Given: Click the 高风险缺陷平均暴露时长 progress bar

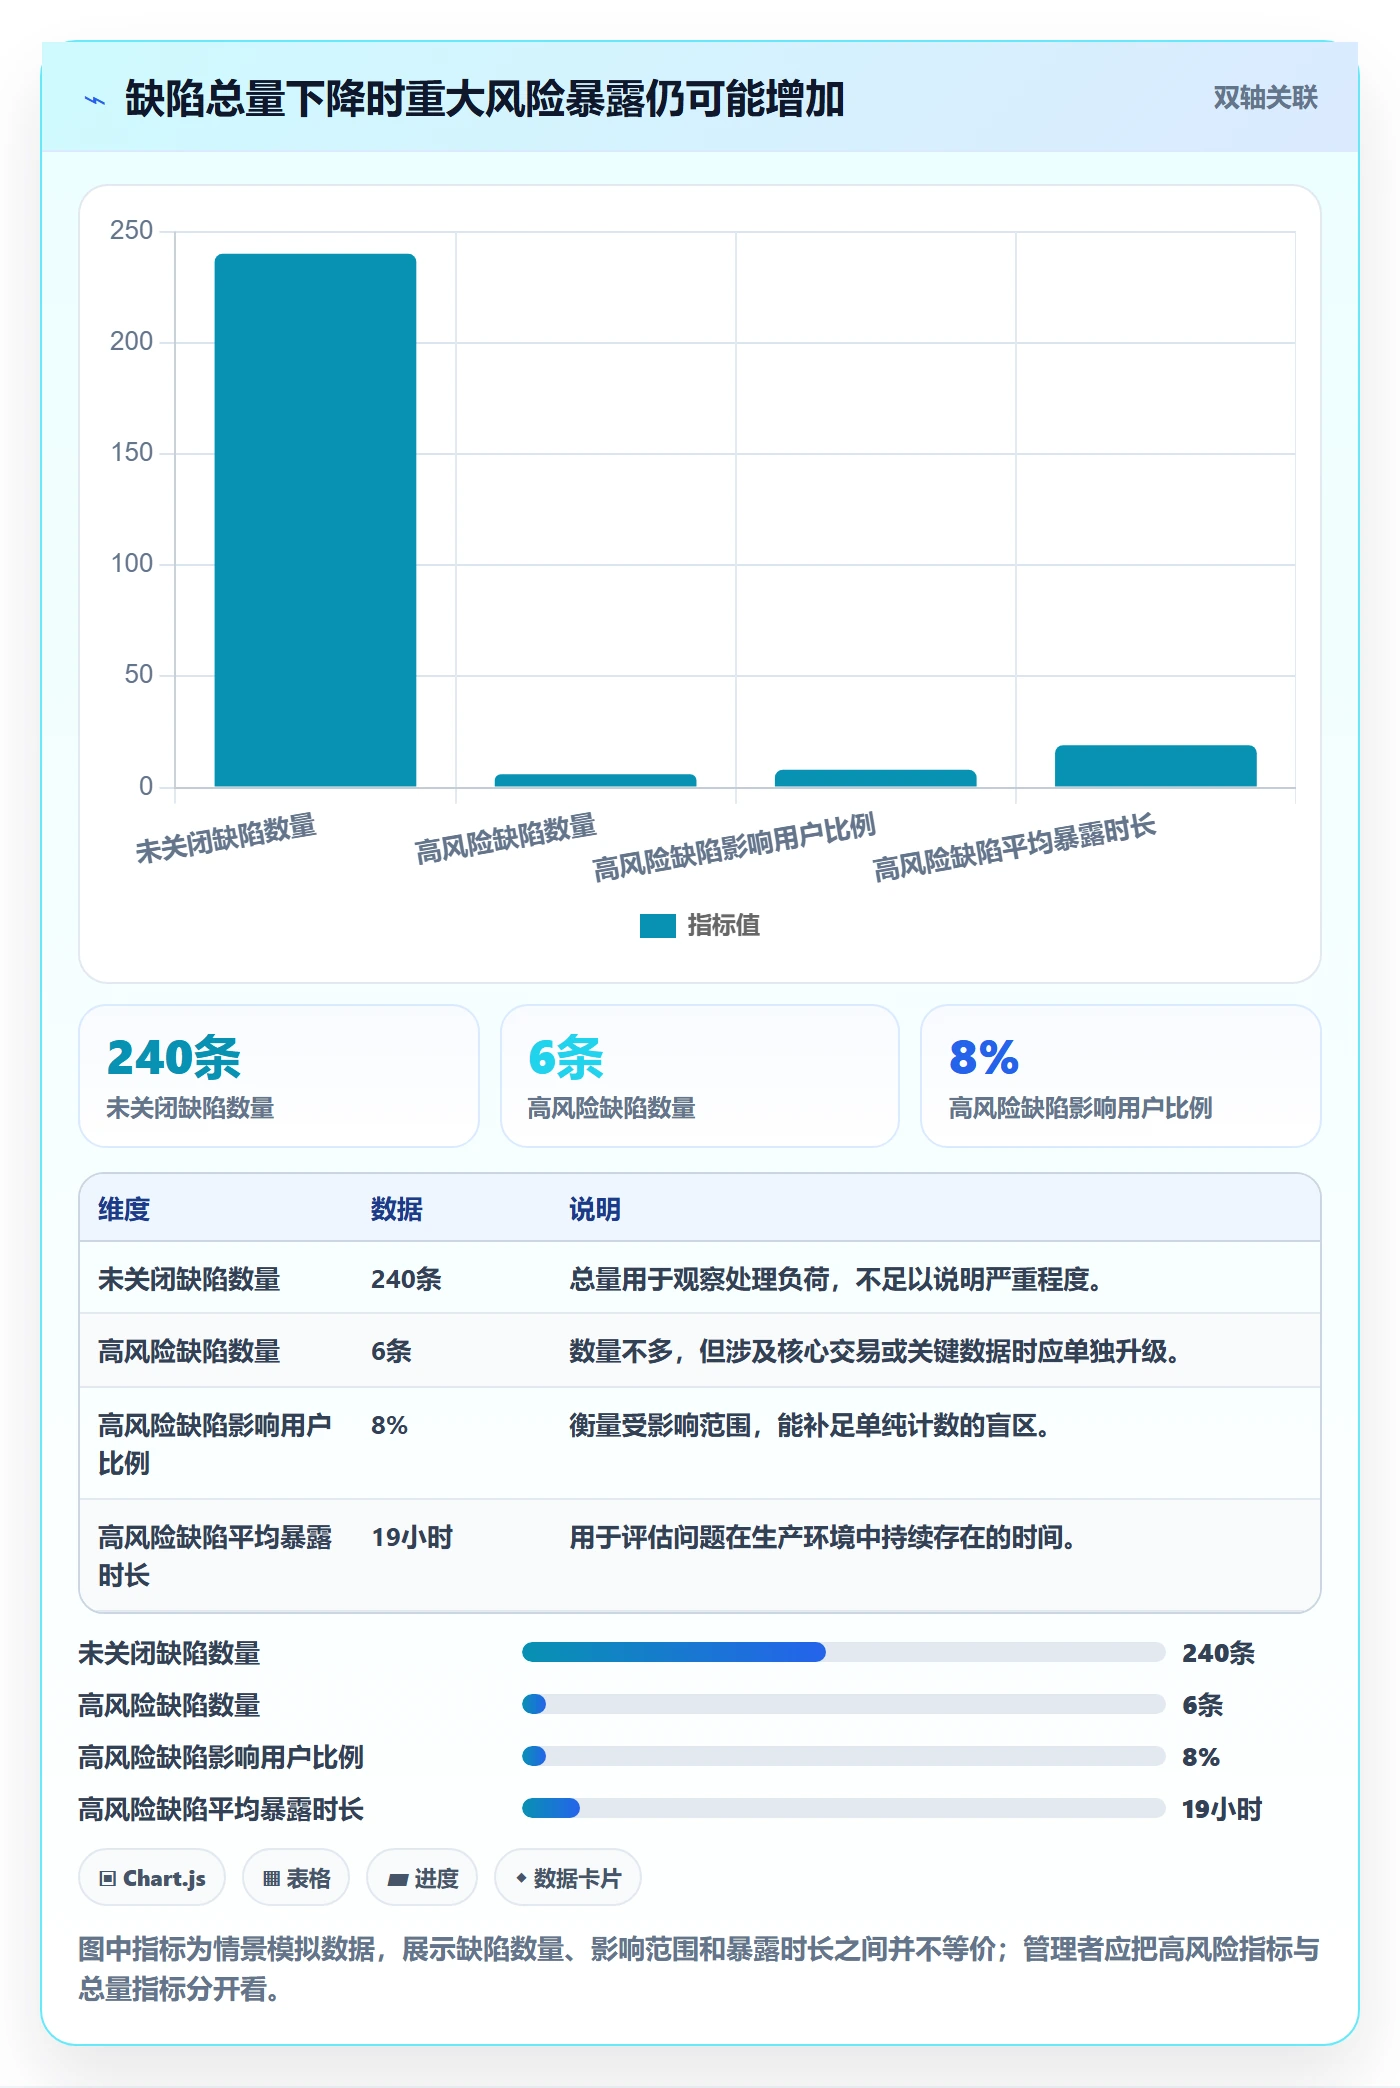Looking at the screenshot, I should [843, 1808].
